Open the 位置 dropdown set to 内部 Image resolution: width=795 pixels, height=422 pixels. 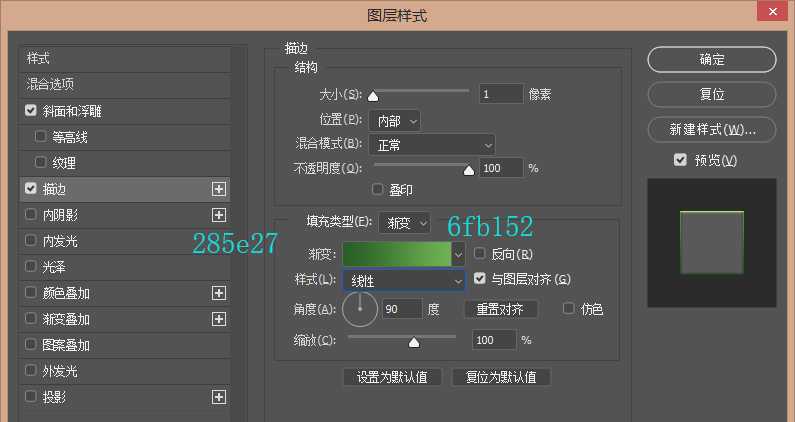pyautogui.click(x=394, y=120)
